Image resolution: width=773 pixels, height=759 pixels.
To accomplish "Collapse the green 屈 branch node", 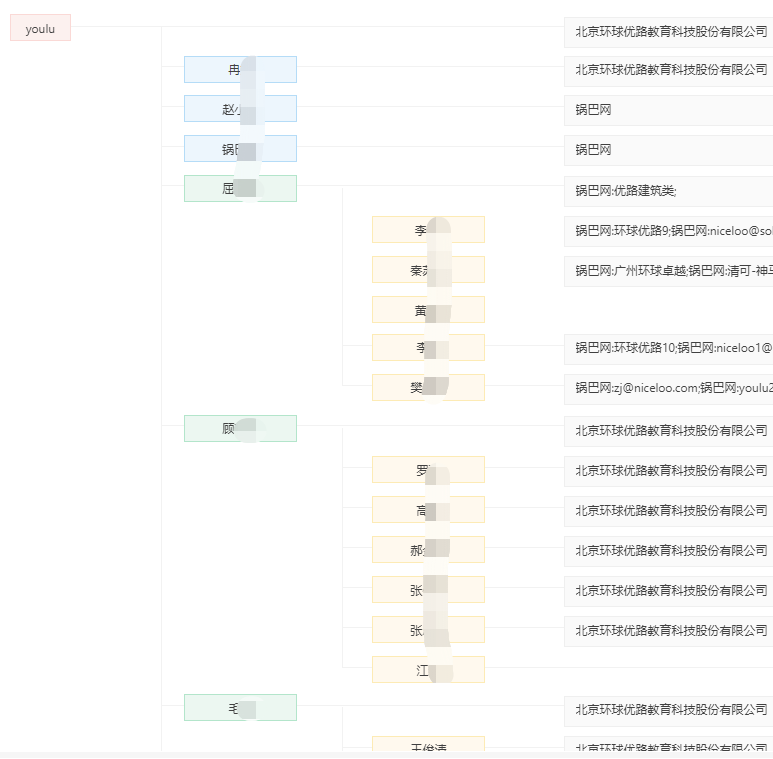I will tap(240, 189).
